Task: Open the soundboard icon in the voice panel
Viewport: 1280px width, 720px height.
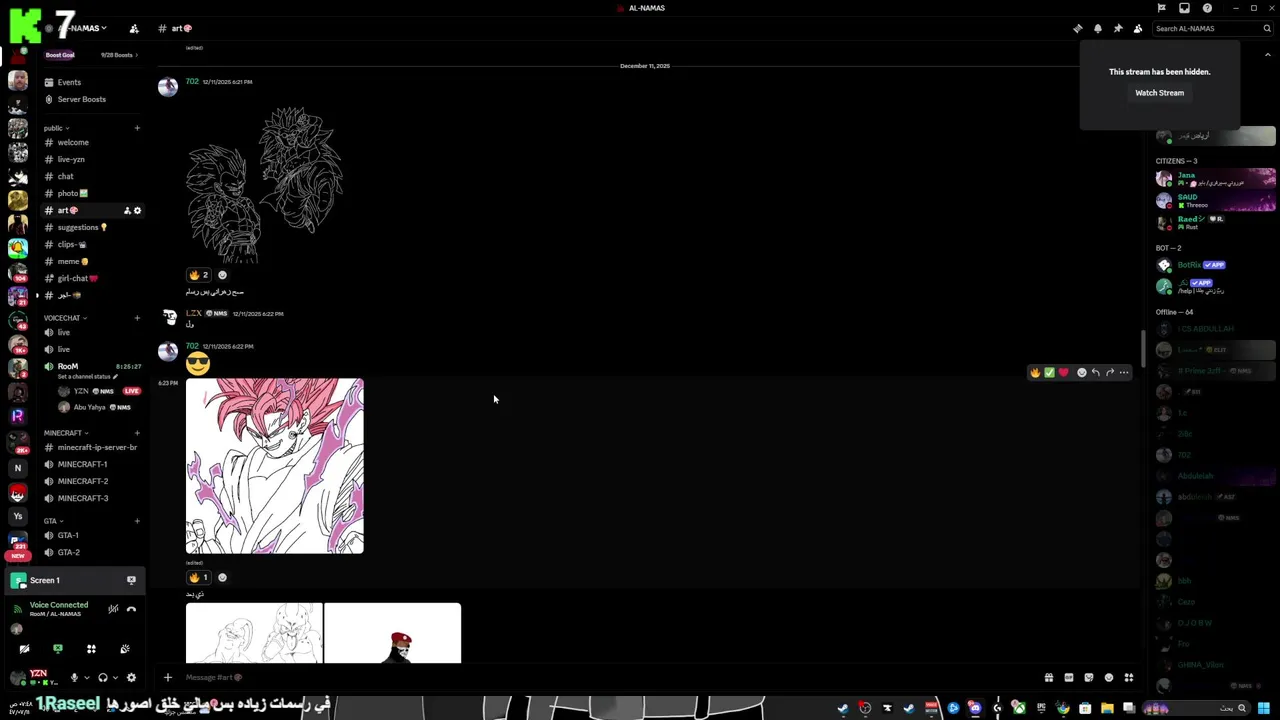Action: click(125, 649)
